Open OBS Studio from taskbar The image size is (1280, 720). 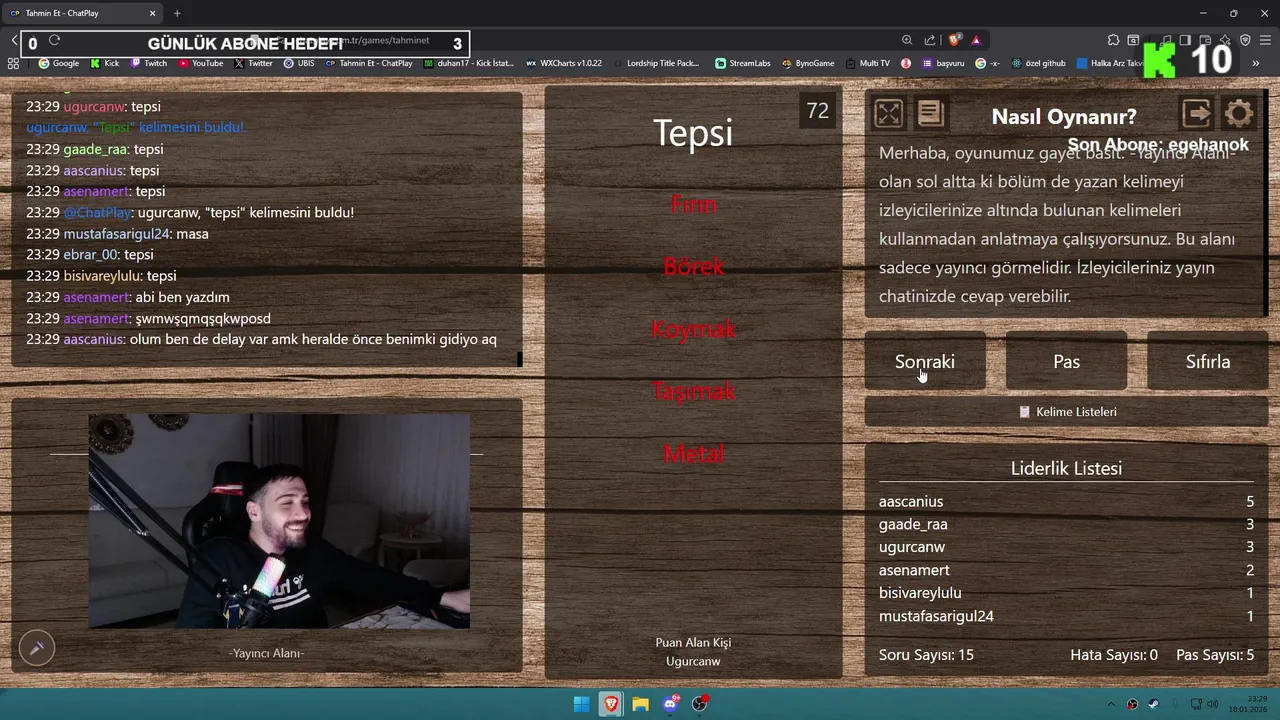coord(700,704)
